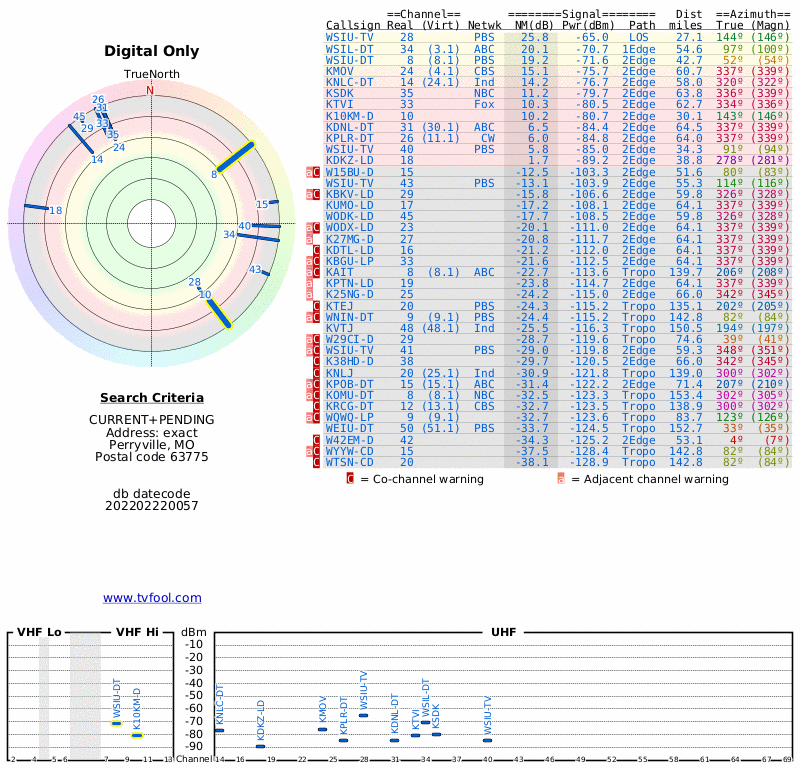Select the WSIU-DT signal bar in VHF Hi chart
Image resolution: width=800 pixels, height=768 pixels.
tap(116, 723)
